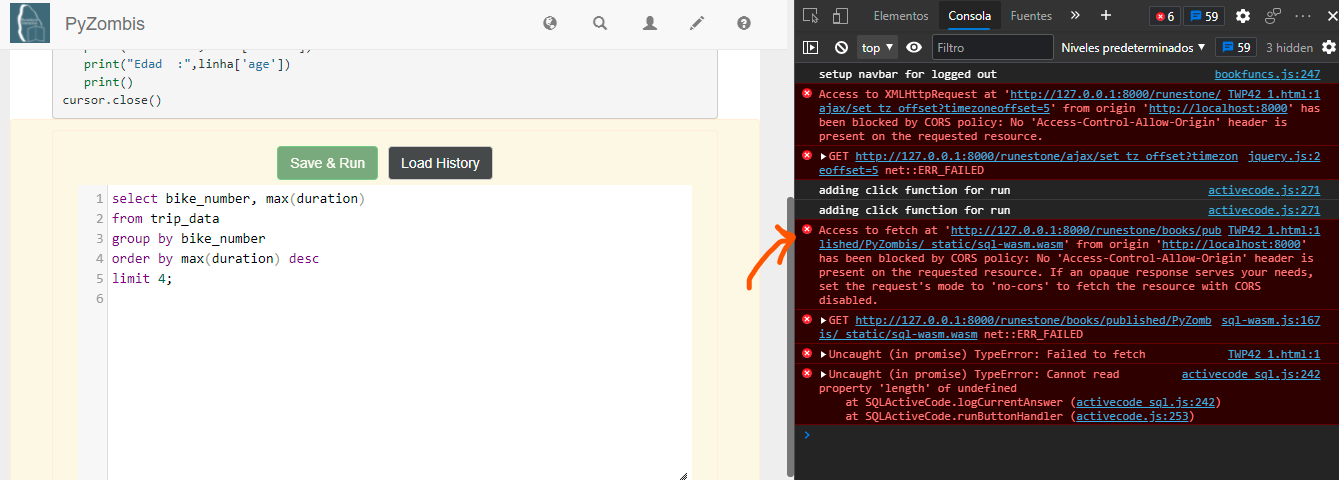Screen dimensions: 1339x480
Task: Toggle the live expression eye icon
Action: [914, 47]
